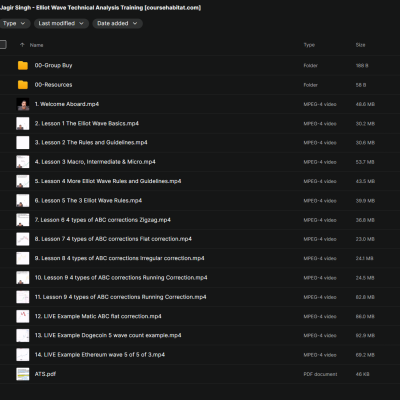Screen dimensions: 400x400
Task: Select 9. Lesson 8 Irregular correction.mp4
Action: click(x=120, y=258)
